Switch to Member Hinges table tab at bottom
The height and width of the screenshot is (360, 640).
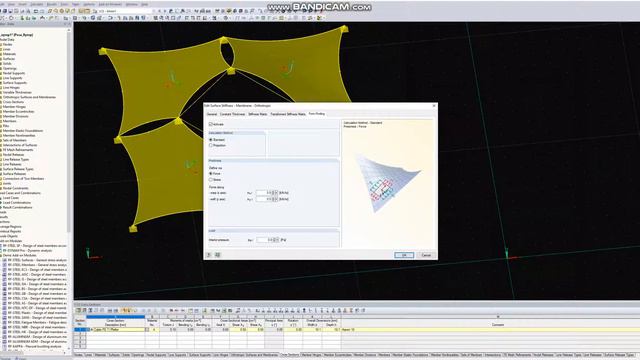coord(311,355)
